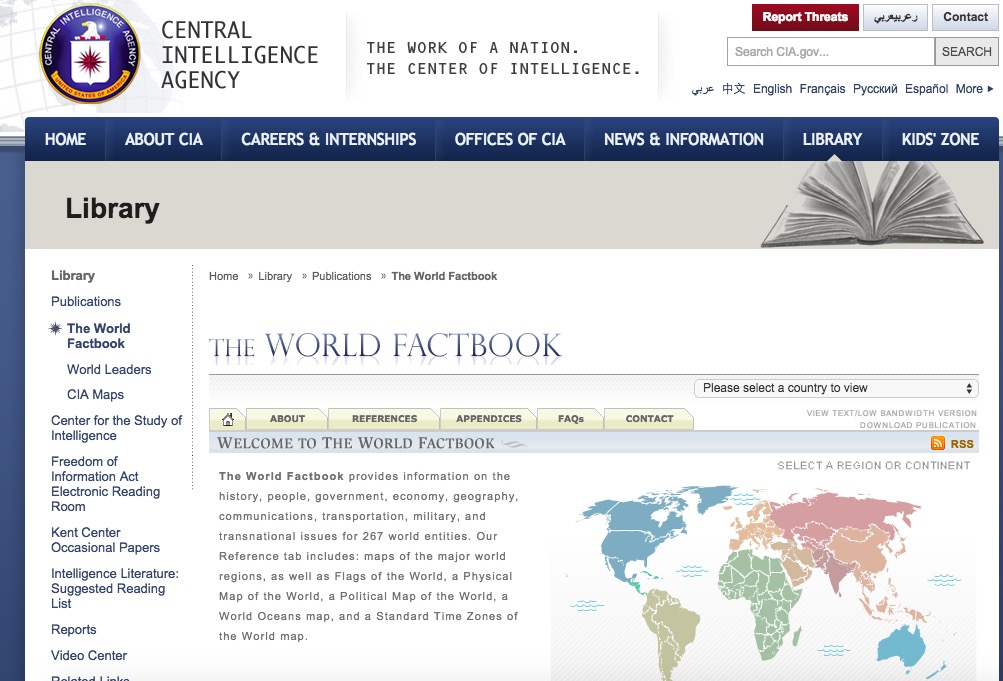Switch language to Français
This screenshot has height=681, width=1003.
(x=822, y=89)
